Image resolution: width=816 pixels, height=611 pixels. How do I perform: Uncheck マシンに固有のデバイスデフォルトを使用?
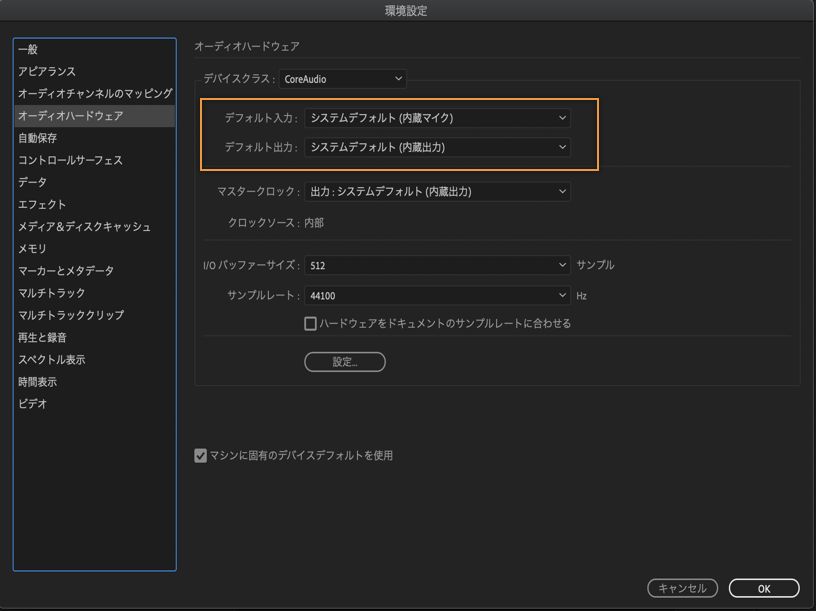coord(201,456)
